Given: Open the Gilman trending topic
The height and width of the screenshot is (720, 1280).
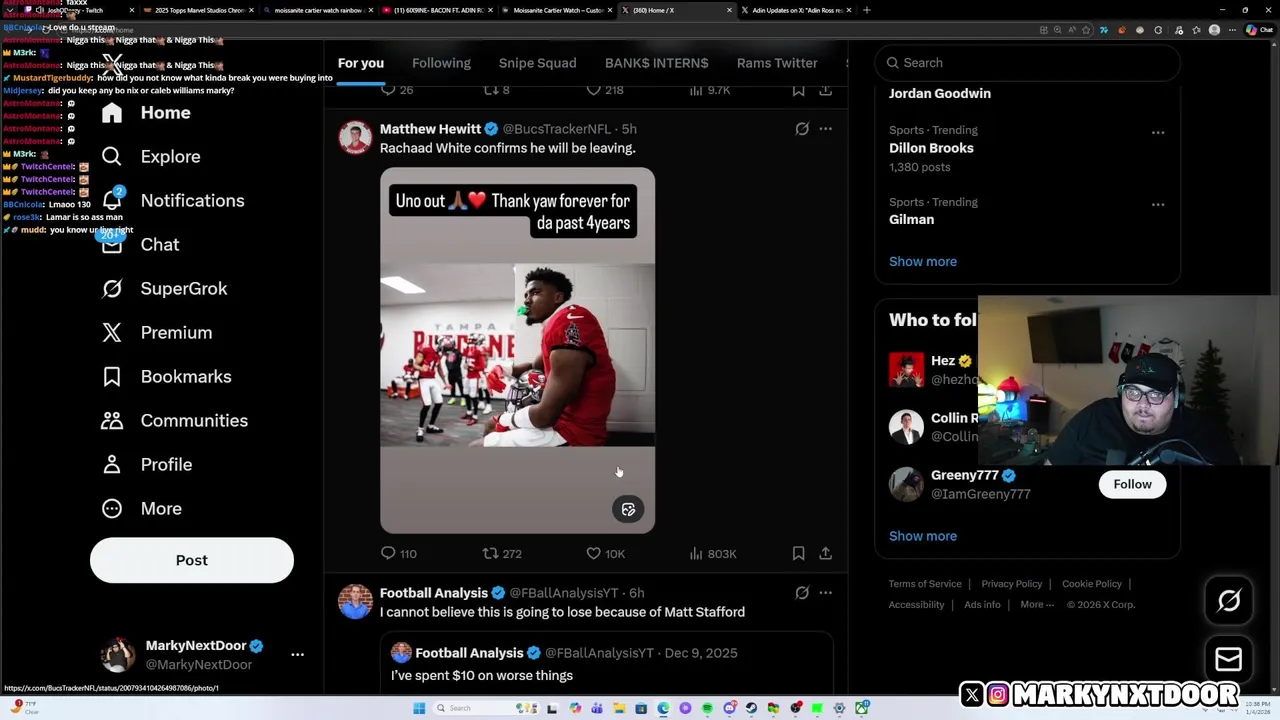Looking at the screenshot, I should coord(911,220).
